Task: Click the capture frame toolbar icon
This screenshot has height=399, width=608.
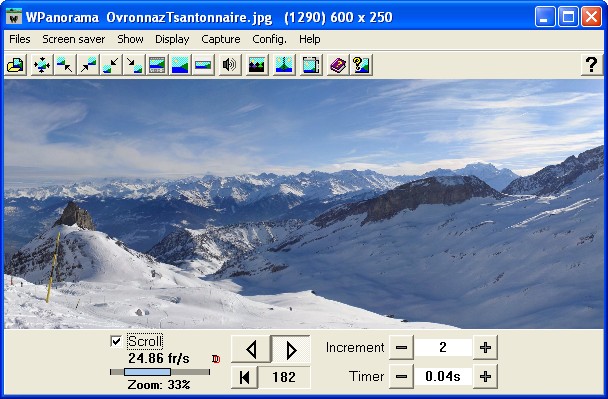Action: coord(311,65)
